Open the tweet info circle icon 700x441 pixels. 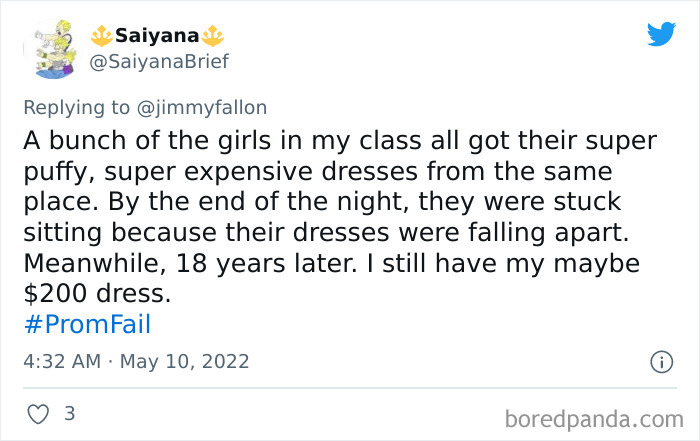coord(661,362)
